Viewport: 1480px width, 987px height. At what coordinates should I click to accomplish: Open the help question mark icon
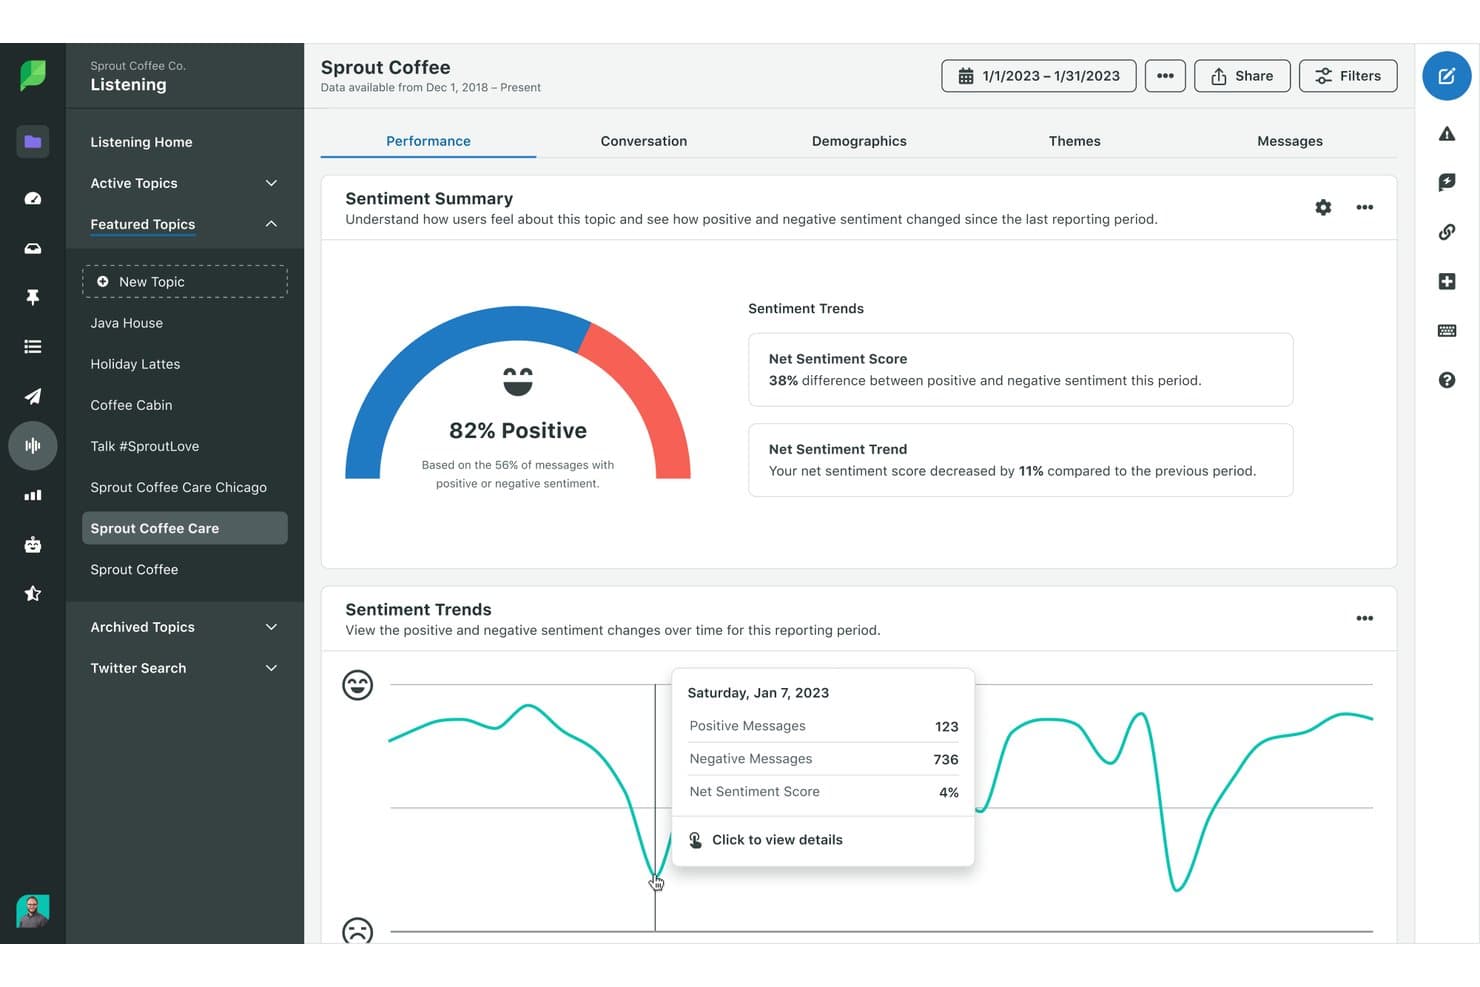coord(1446,380)
